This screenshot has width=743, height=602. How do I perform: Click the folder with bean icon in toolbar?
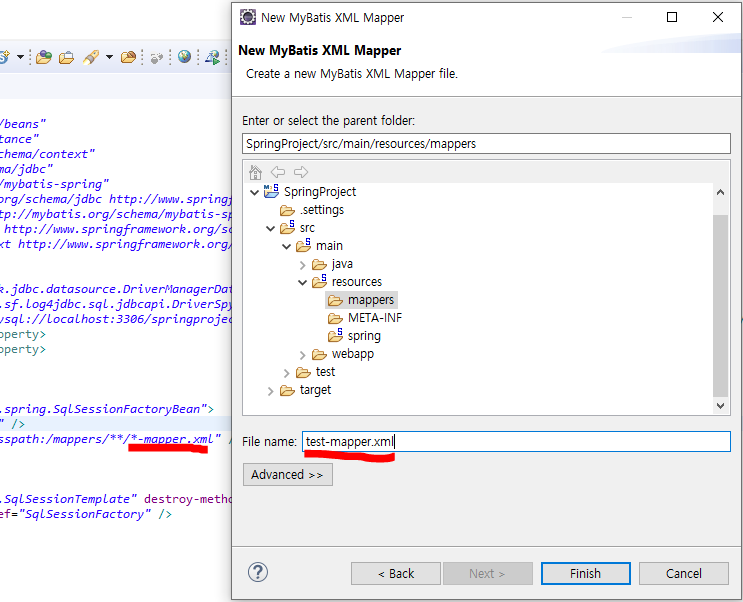tap(128, 57)
